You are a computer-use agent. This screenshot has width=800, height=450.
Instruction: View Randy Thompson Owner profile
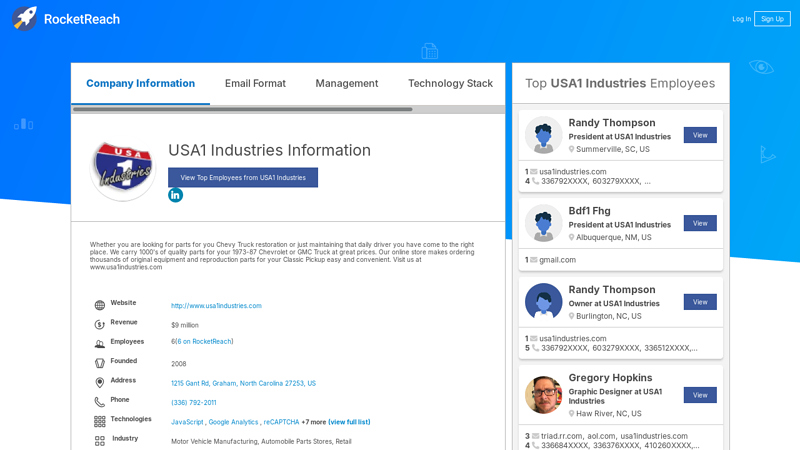pos(700,302)
